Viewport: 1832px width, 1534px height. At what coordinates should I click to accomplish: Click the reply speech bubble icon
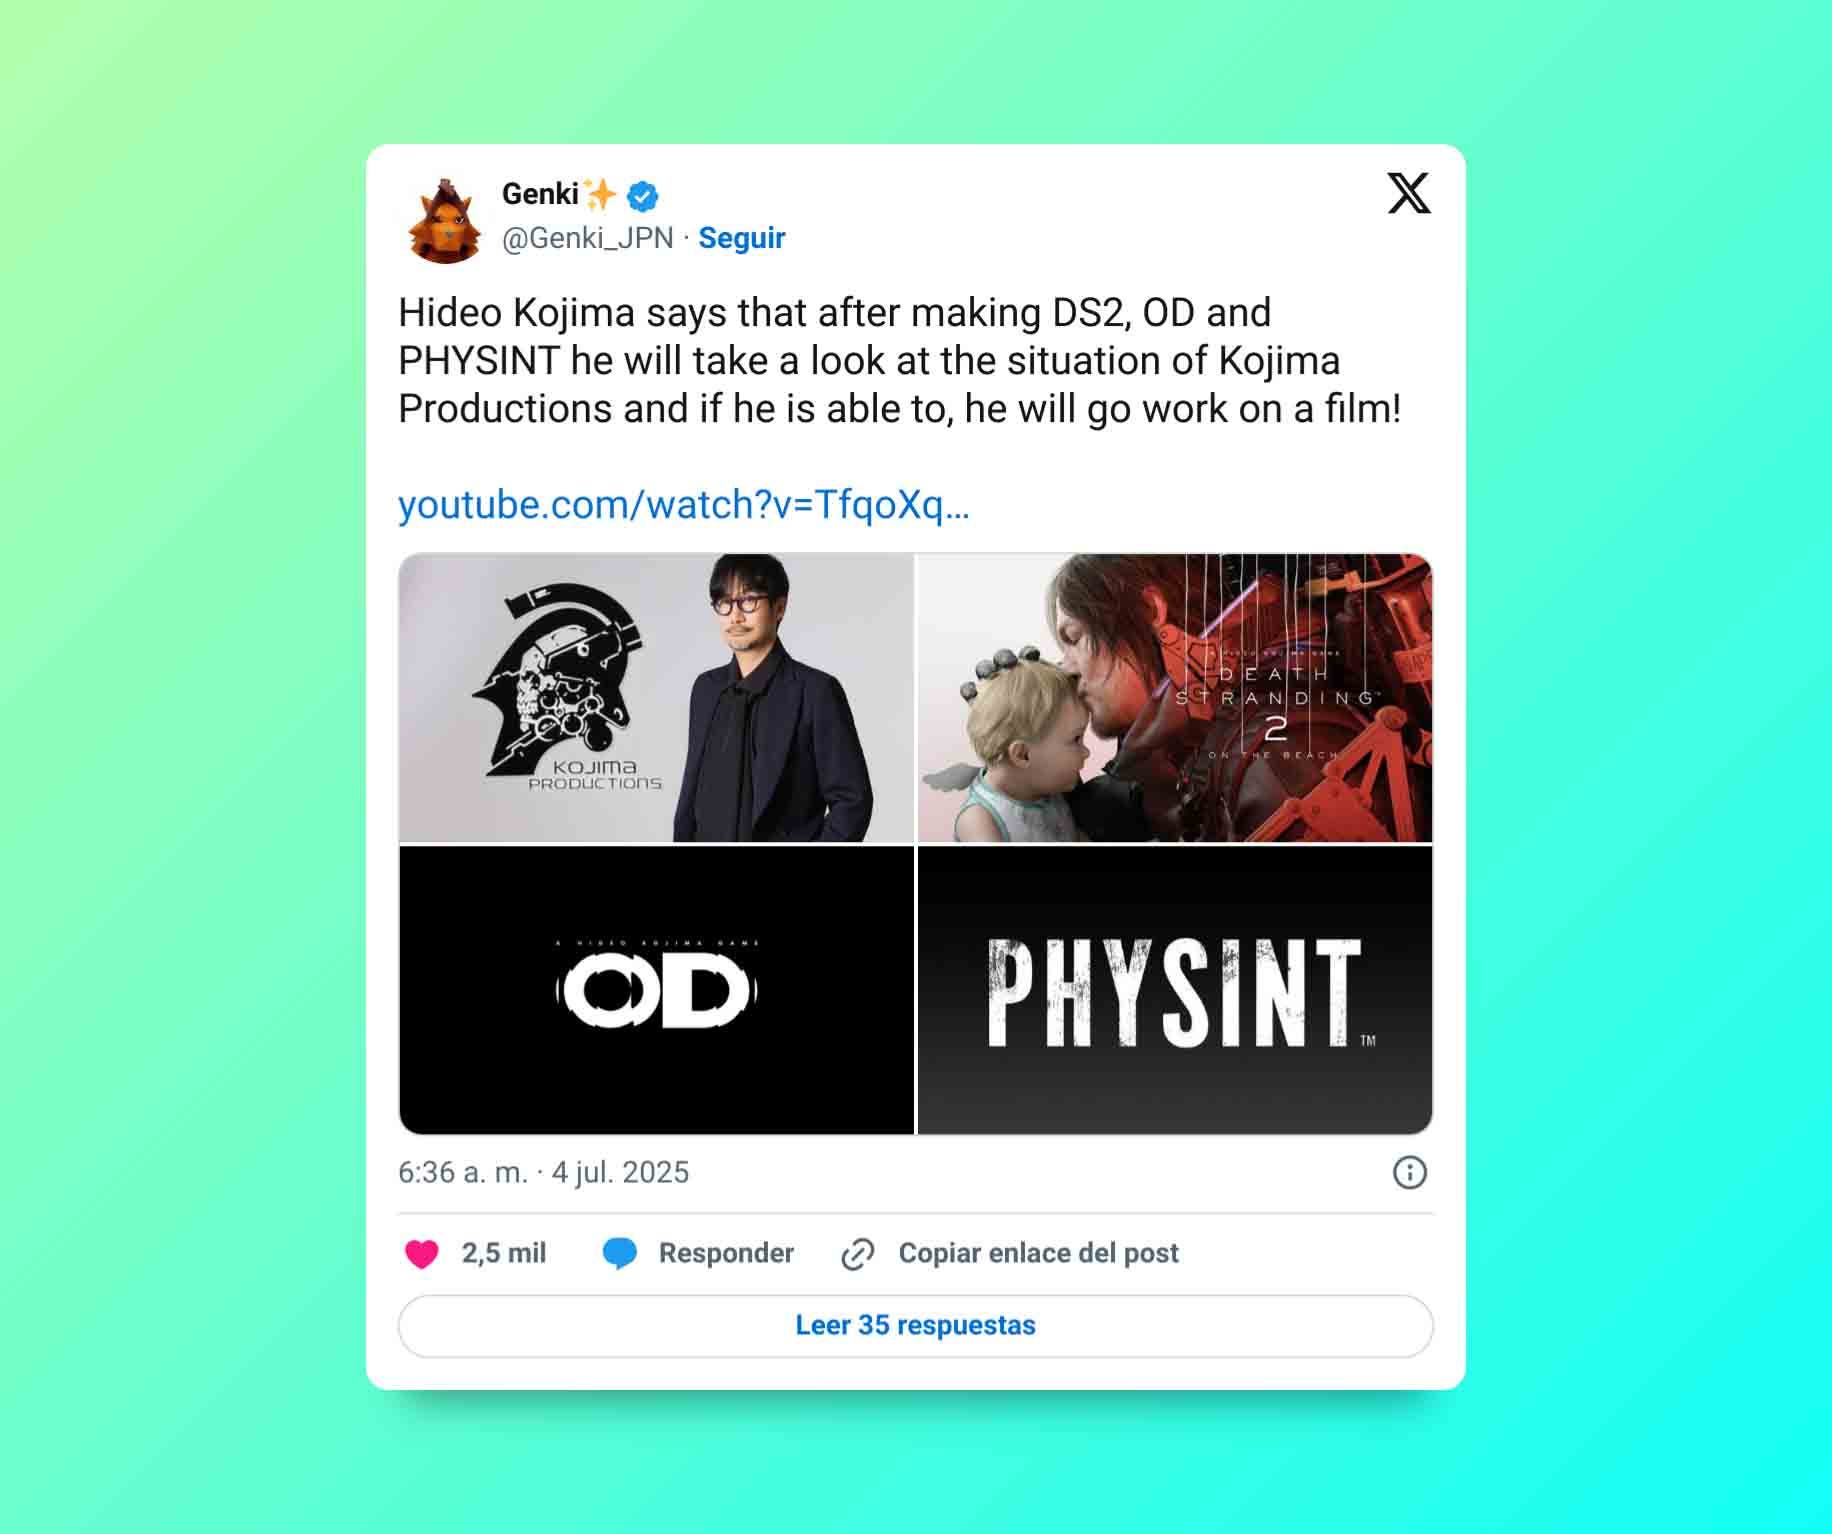620,1254
